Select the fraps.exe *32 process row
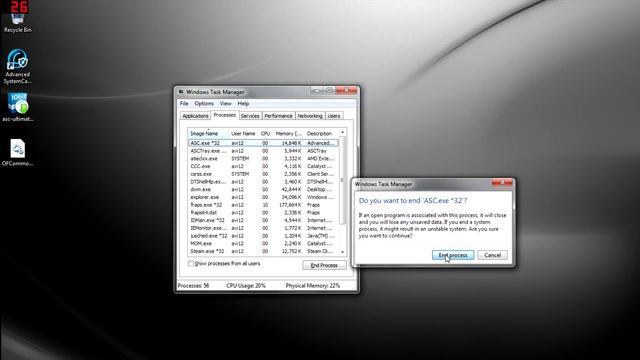This screenshot has width=640, height=360. [x=263, y=205]
